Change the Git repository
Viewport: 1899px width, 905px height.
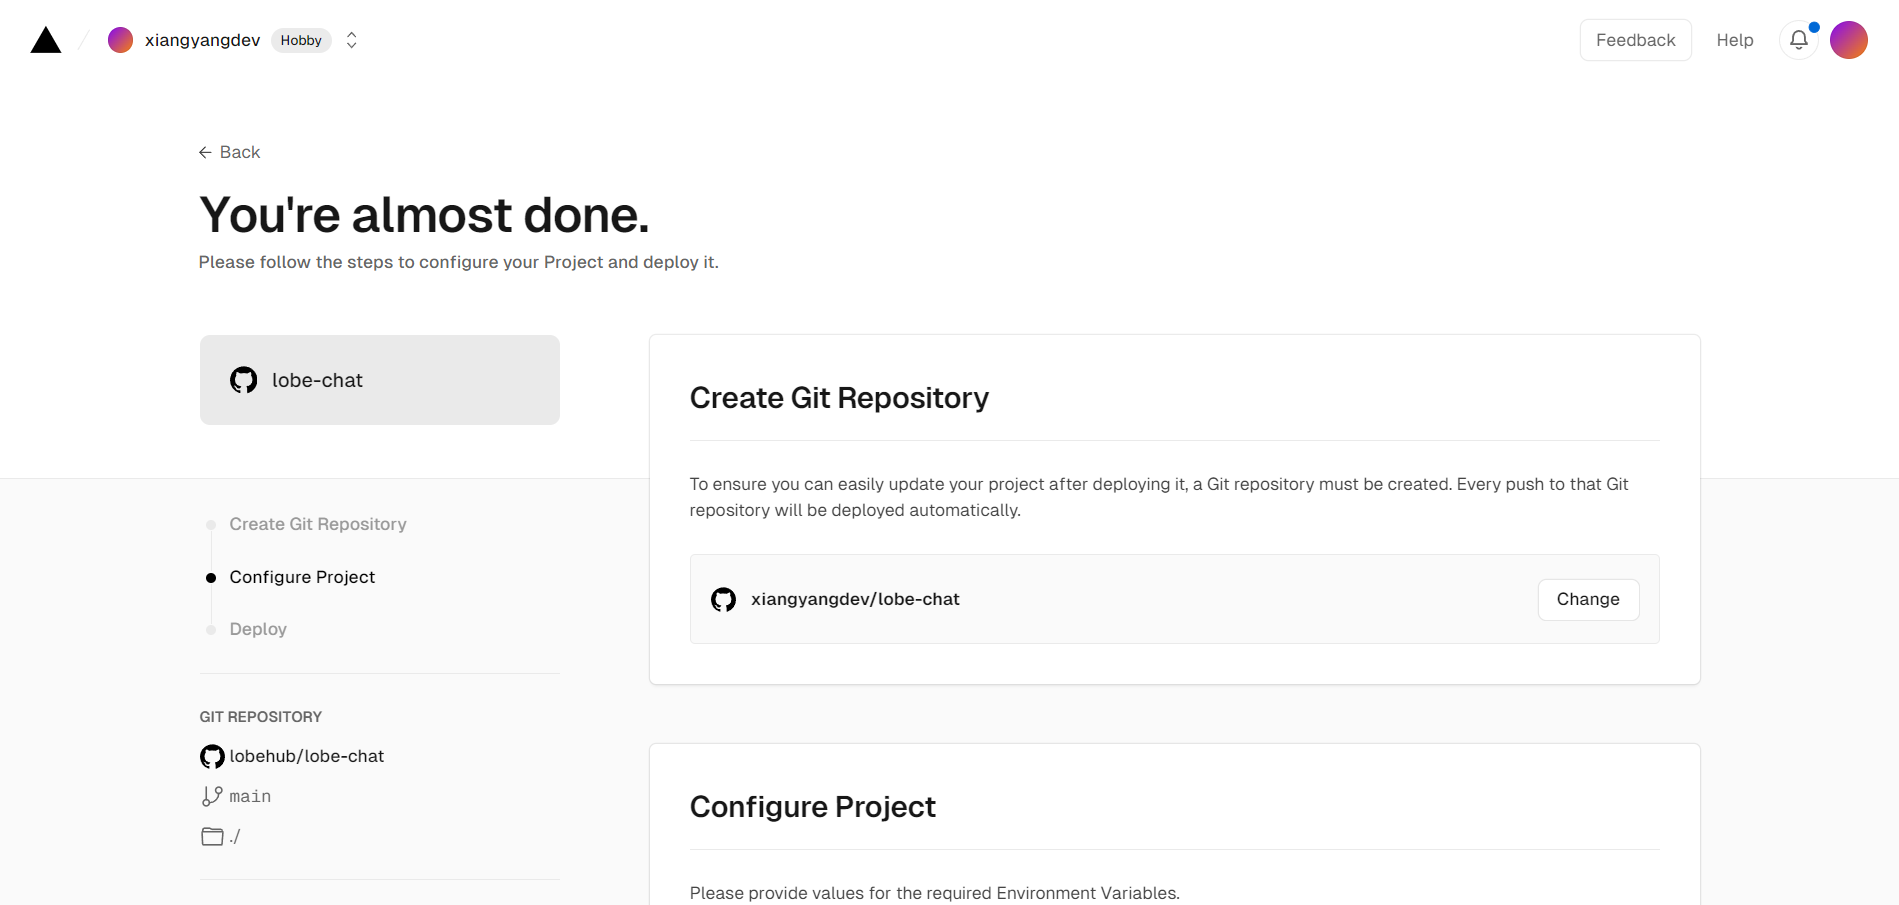1588,599
